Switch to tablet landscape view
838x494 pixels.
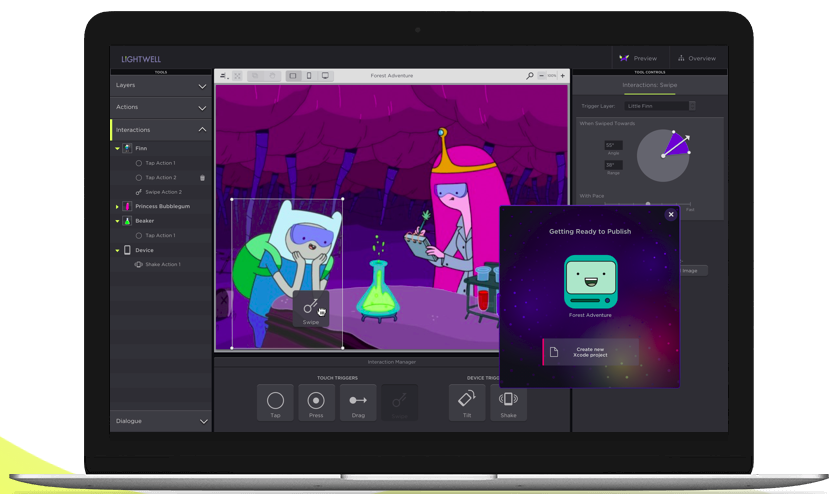pyautogui.click(x=293, y=76)
